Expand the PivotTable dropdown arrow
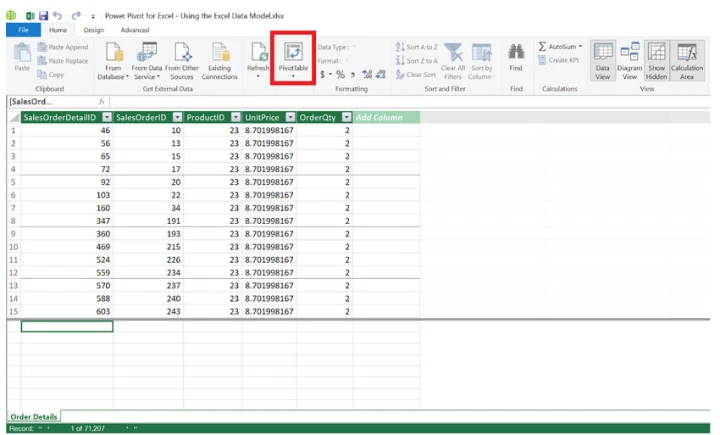 (x=293, y=76)
